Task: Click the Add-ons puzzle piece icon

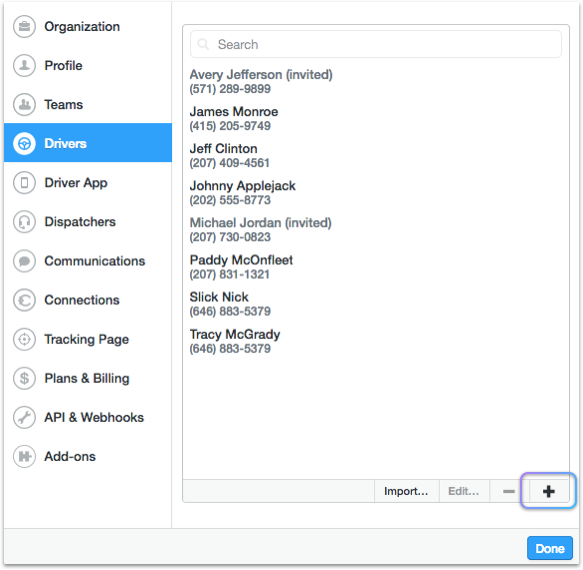Action: pyautogui.click(x=25, y=456)
